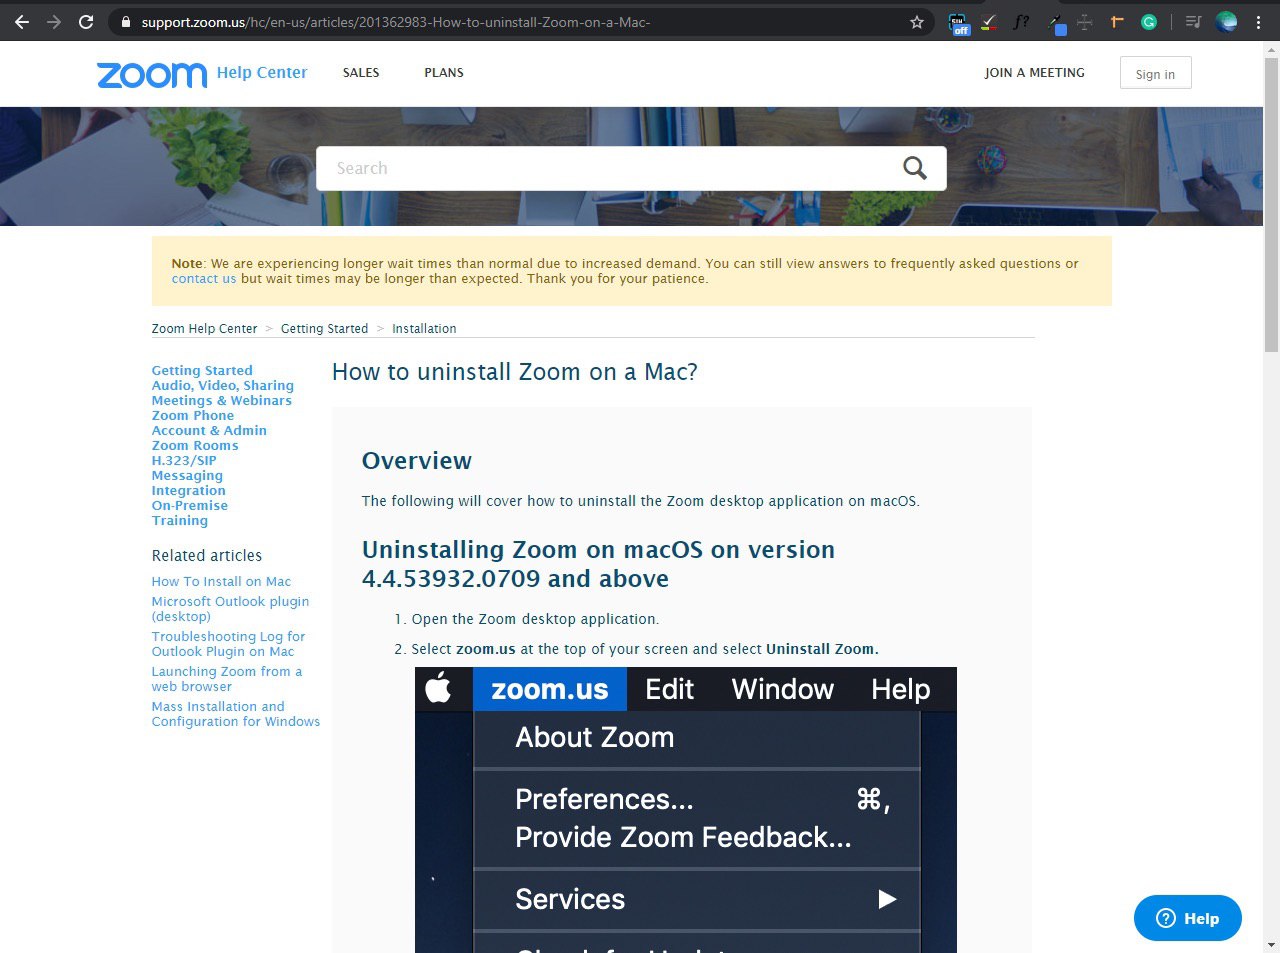Viewport: 1280px width, 953px height.
Task: Select Getting Started in the sidebar
Action: (x=202, y=370)
